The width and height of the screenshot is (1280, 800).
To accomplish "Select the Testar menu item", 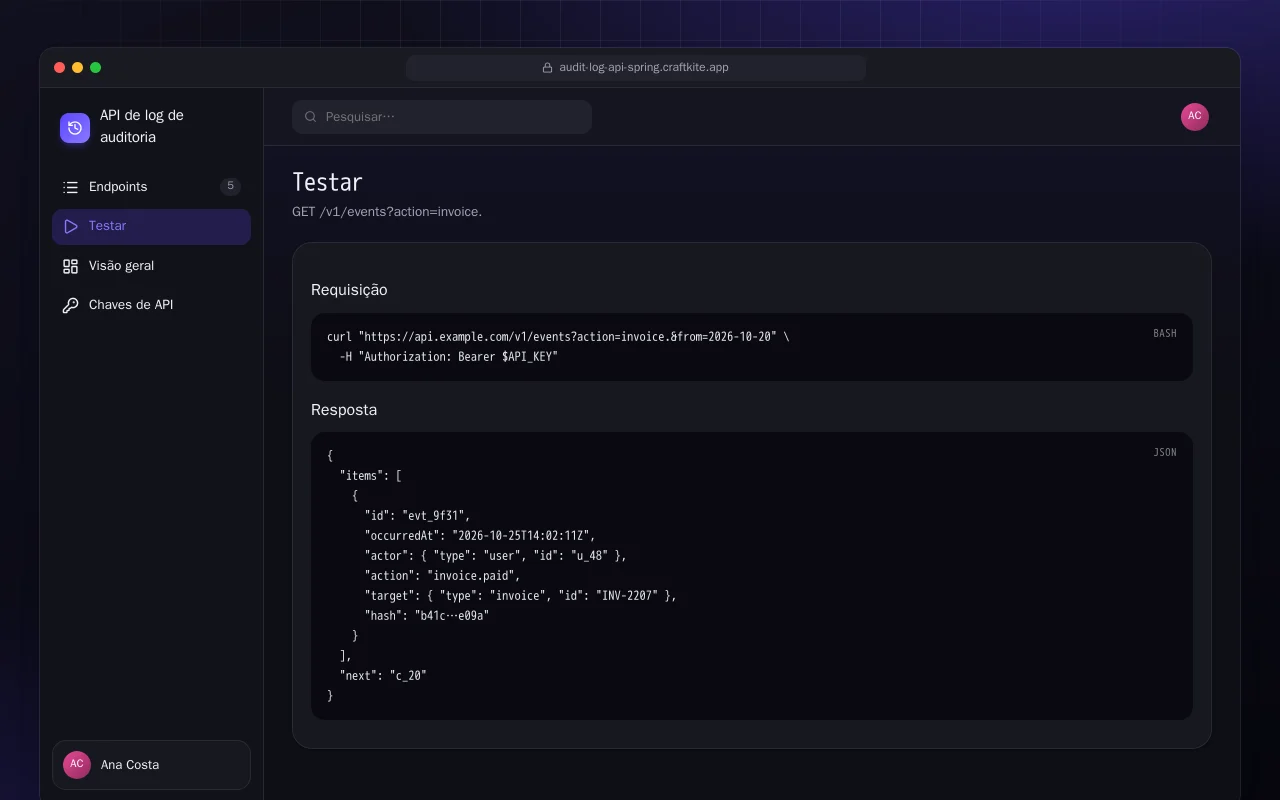I will coord(151,227).
